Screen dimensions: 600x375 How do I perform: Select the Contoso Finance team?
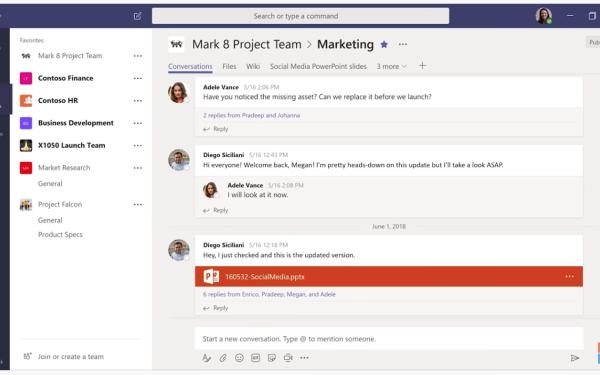65,78
